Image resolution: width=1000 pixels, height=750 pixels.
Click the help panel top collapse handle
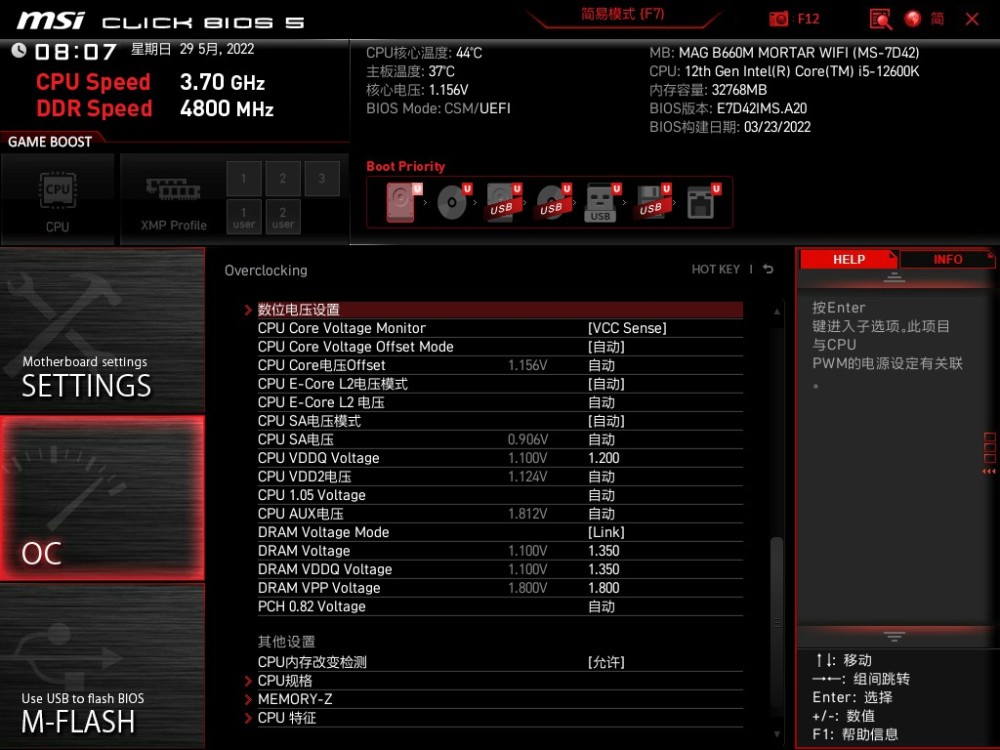(894, 277)
